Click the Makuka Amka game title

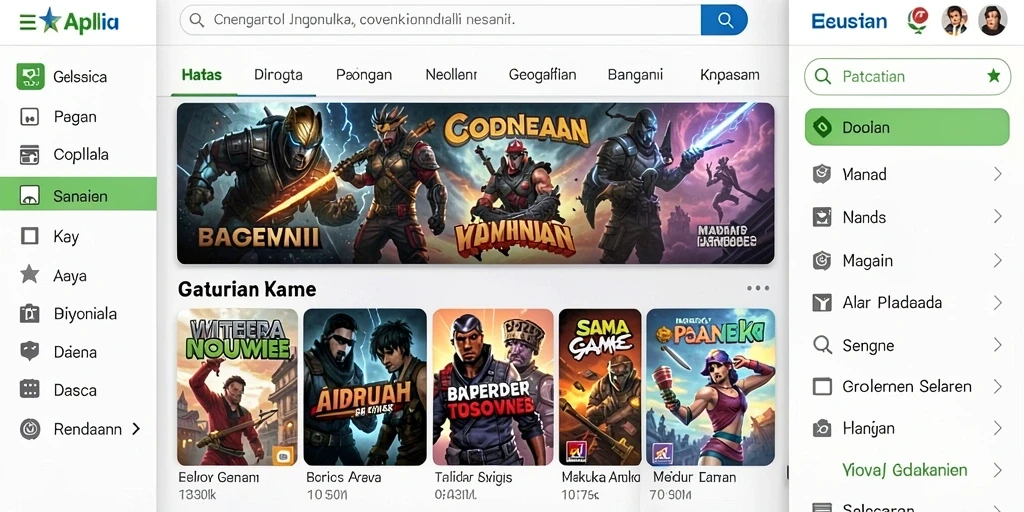[x=601, y=477]
